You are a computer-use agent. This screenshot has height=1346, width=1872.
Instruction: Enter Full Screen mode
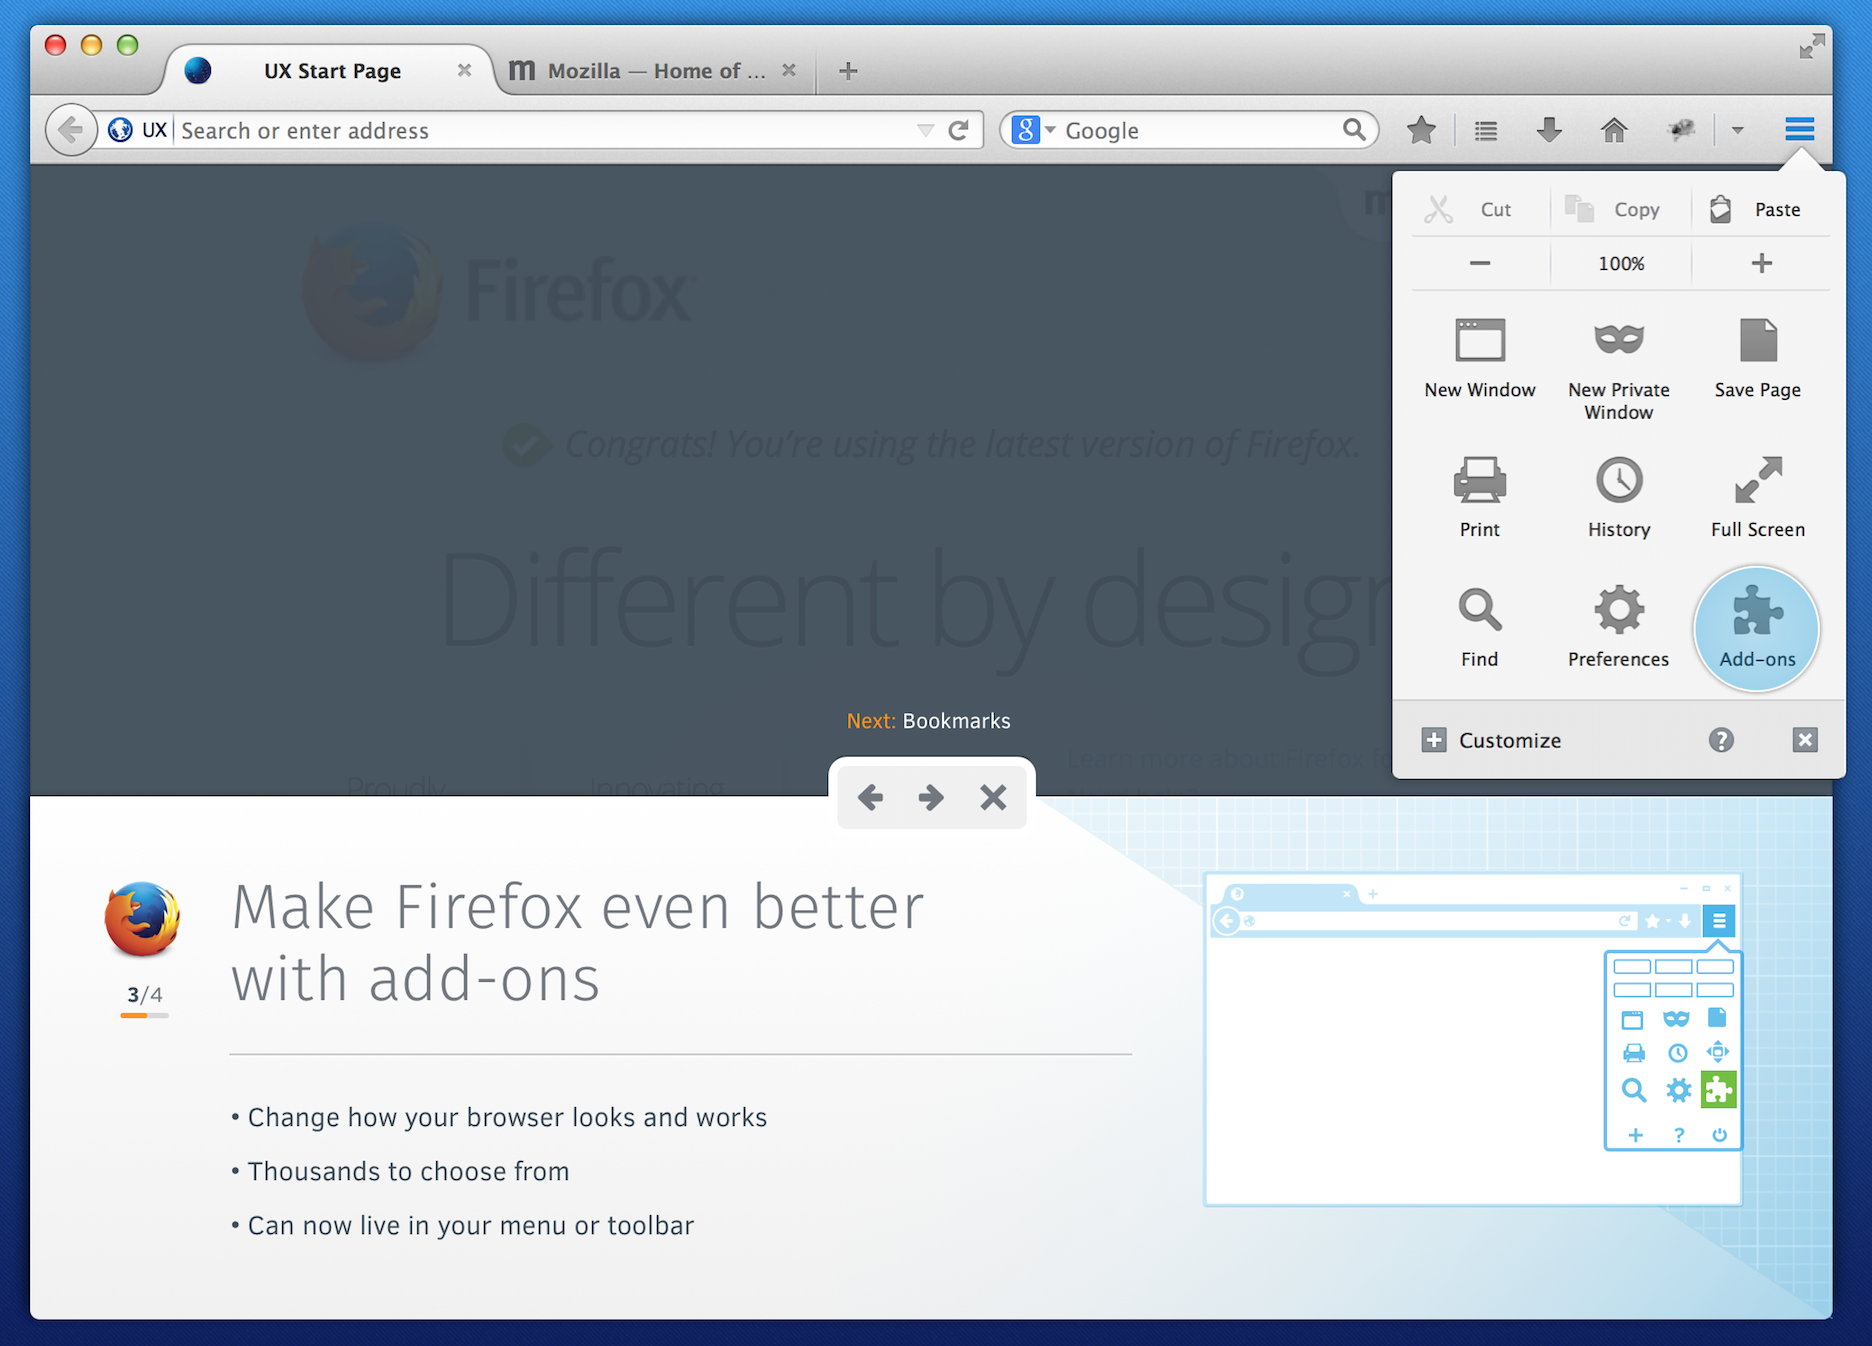(x=1758, y=497)
